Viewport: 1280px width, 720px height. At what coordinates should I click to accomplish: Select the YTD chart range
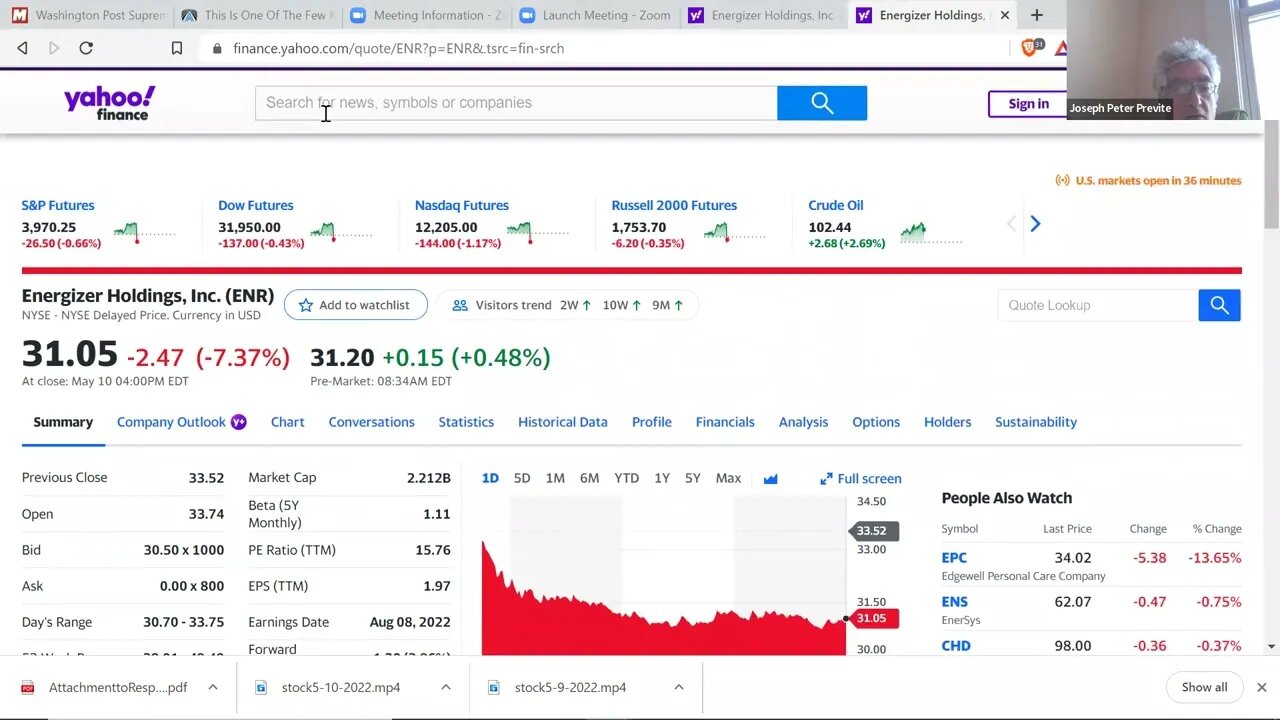(x=626, y=478)
